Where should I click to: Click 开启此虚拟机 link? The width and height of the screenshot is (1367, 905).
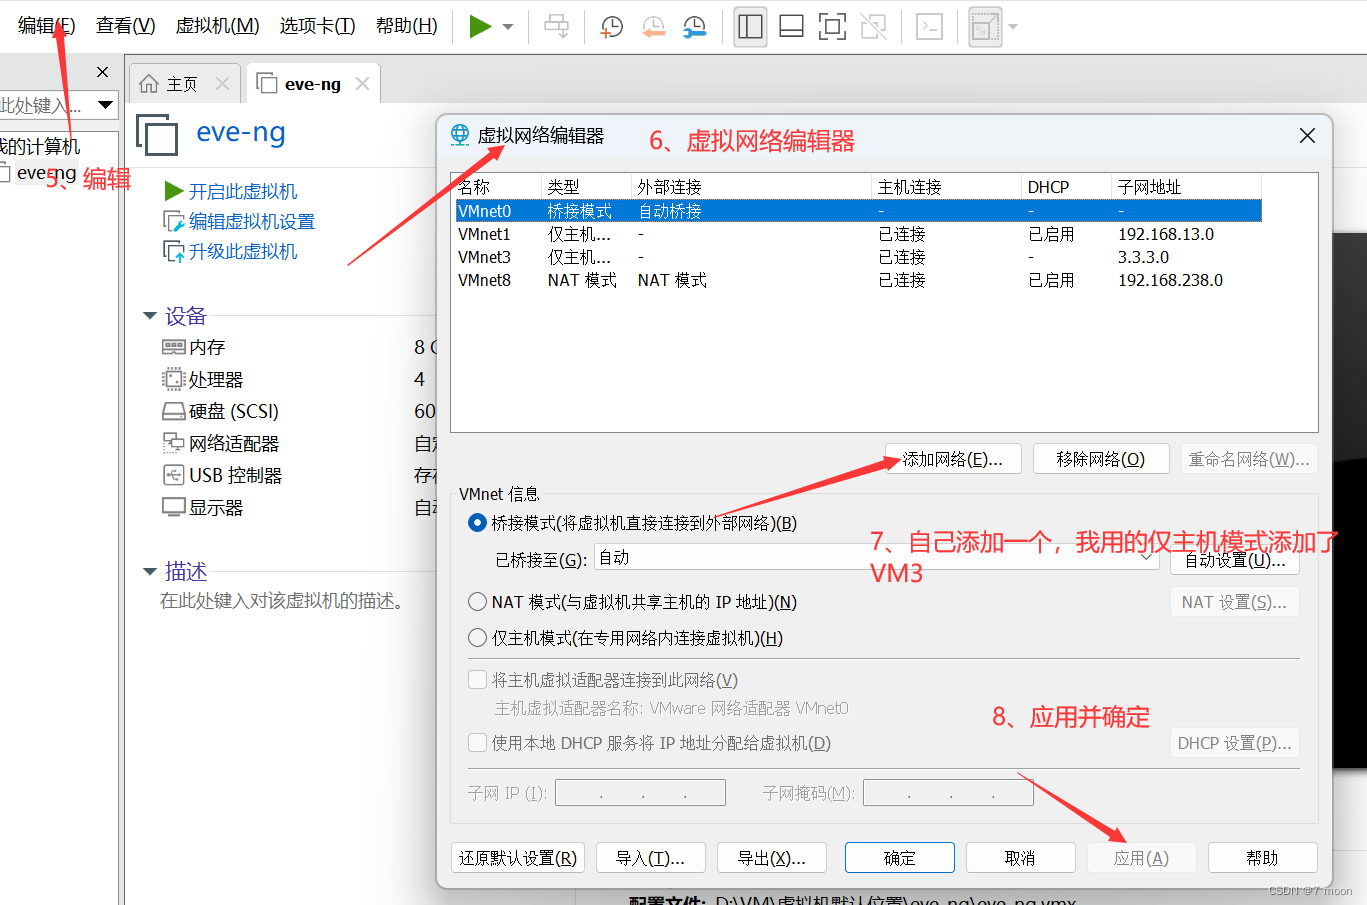tap(243, 191)
